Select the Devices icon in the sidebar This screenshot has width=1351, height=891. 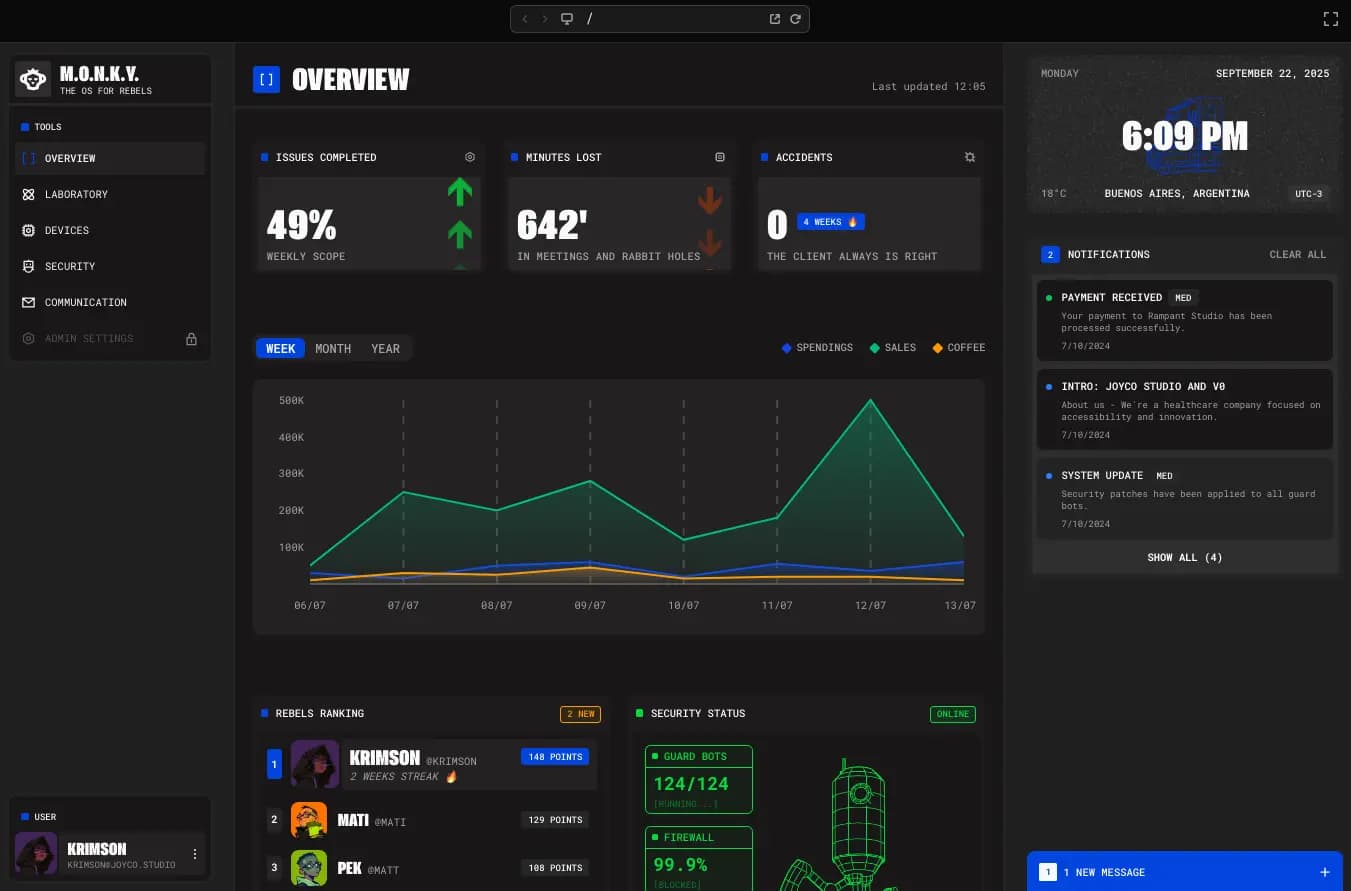pyautogui.click(x=29, y=230)
